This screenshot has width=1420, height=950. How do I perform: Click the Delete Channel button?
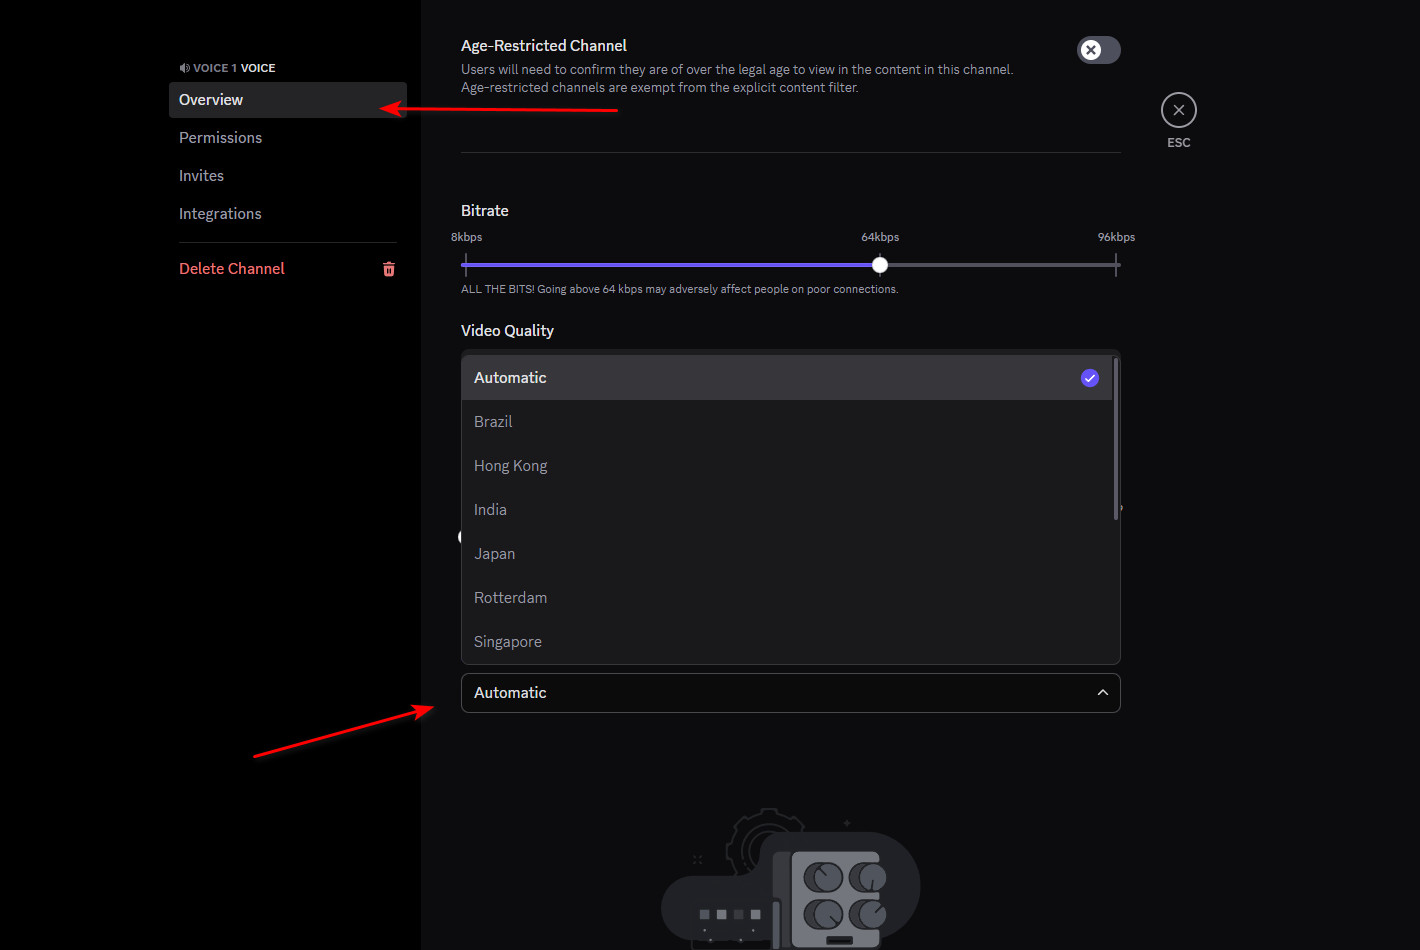click(232, 269)
